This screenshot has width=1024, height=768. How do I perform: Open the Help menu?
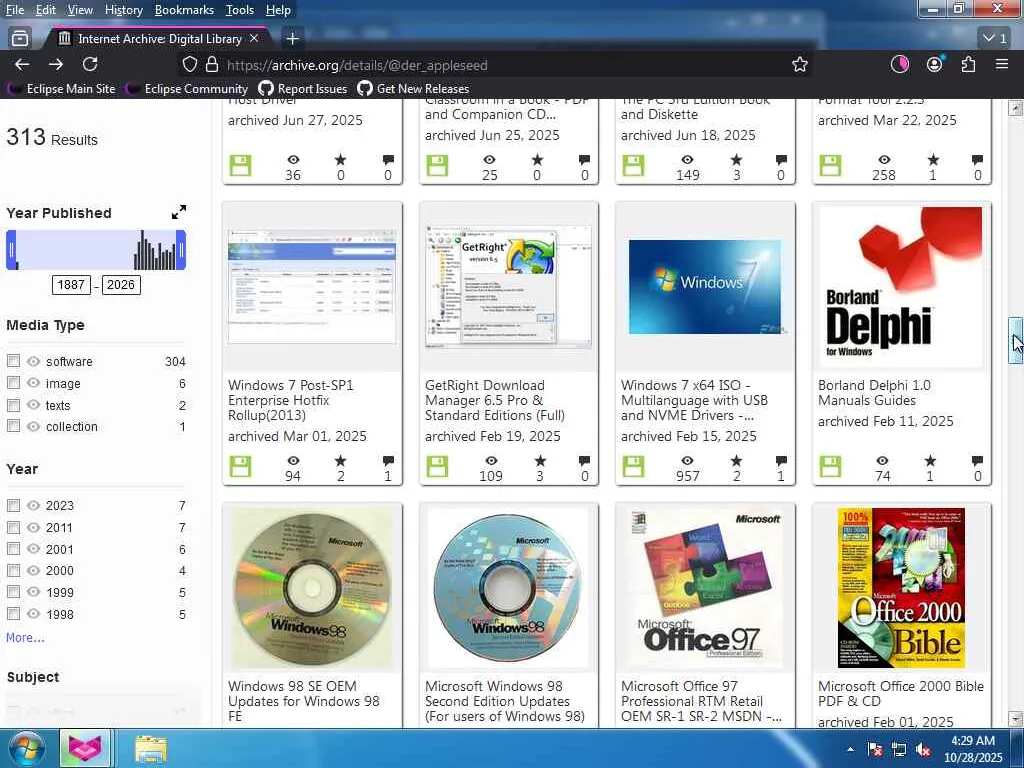pos(278,10)
